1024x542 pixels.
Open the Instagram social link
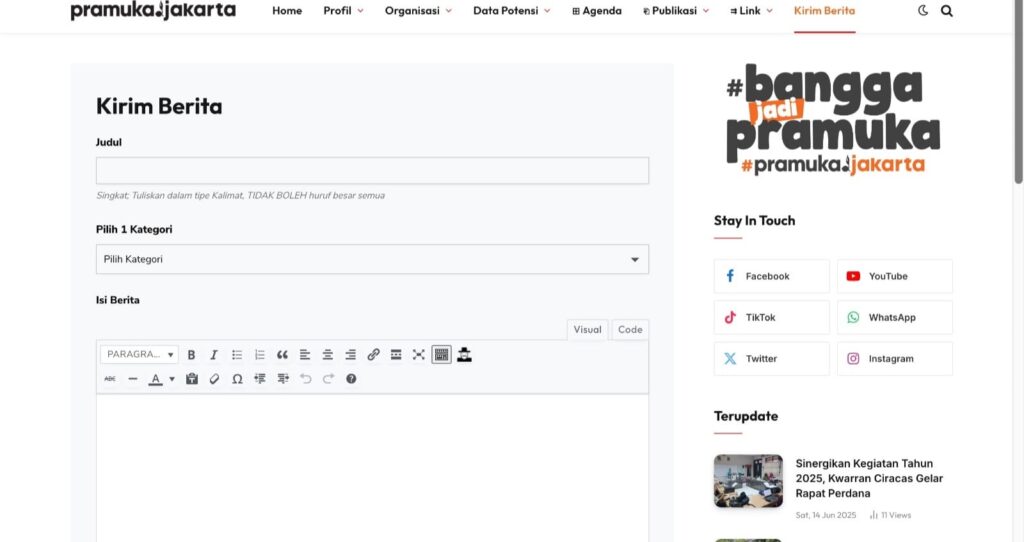(895, 359)
